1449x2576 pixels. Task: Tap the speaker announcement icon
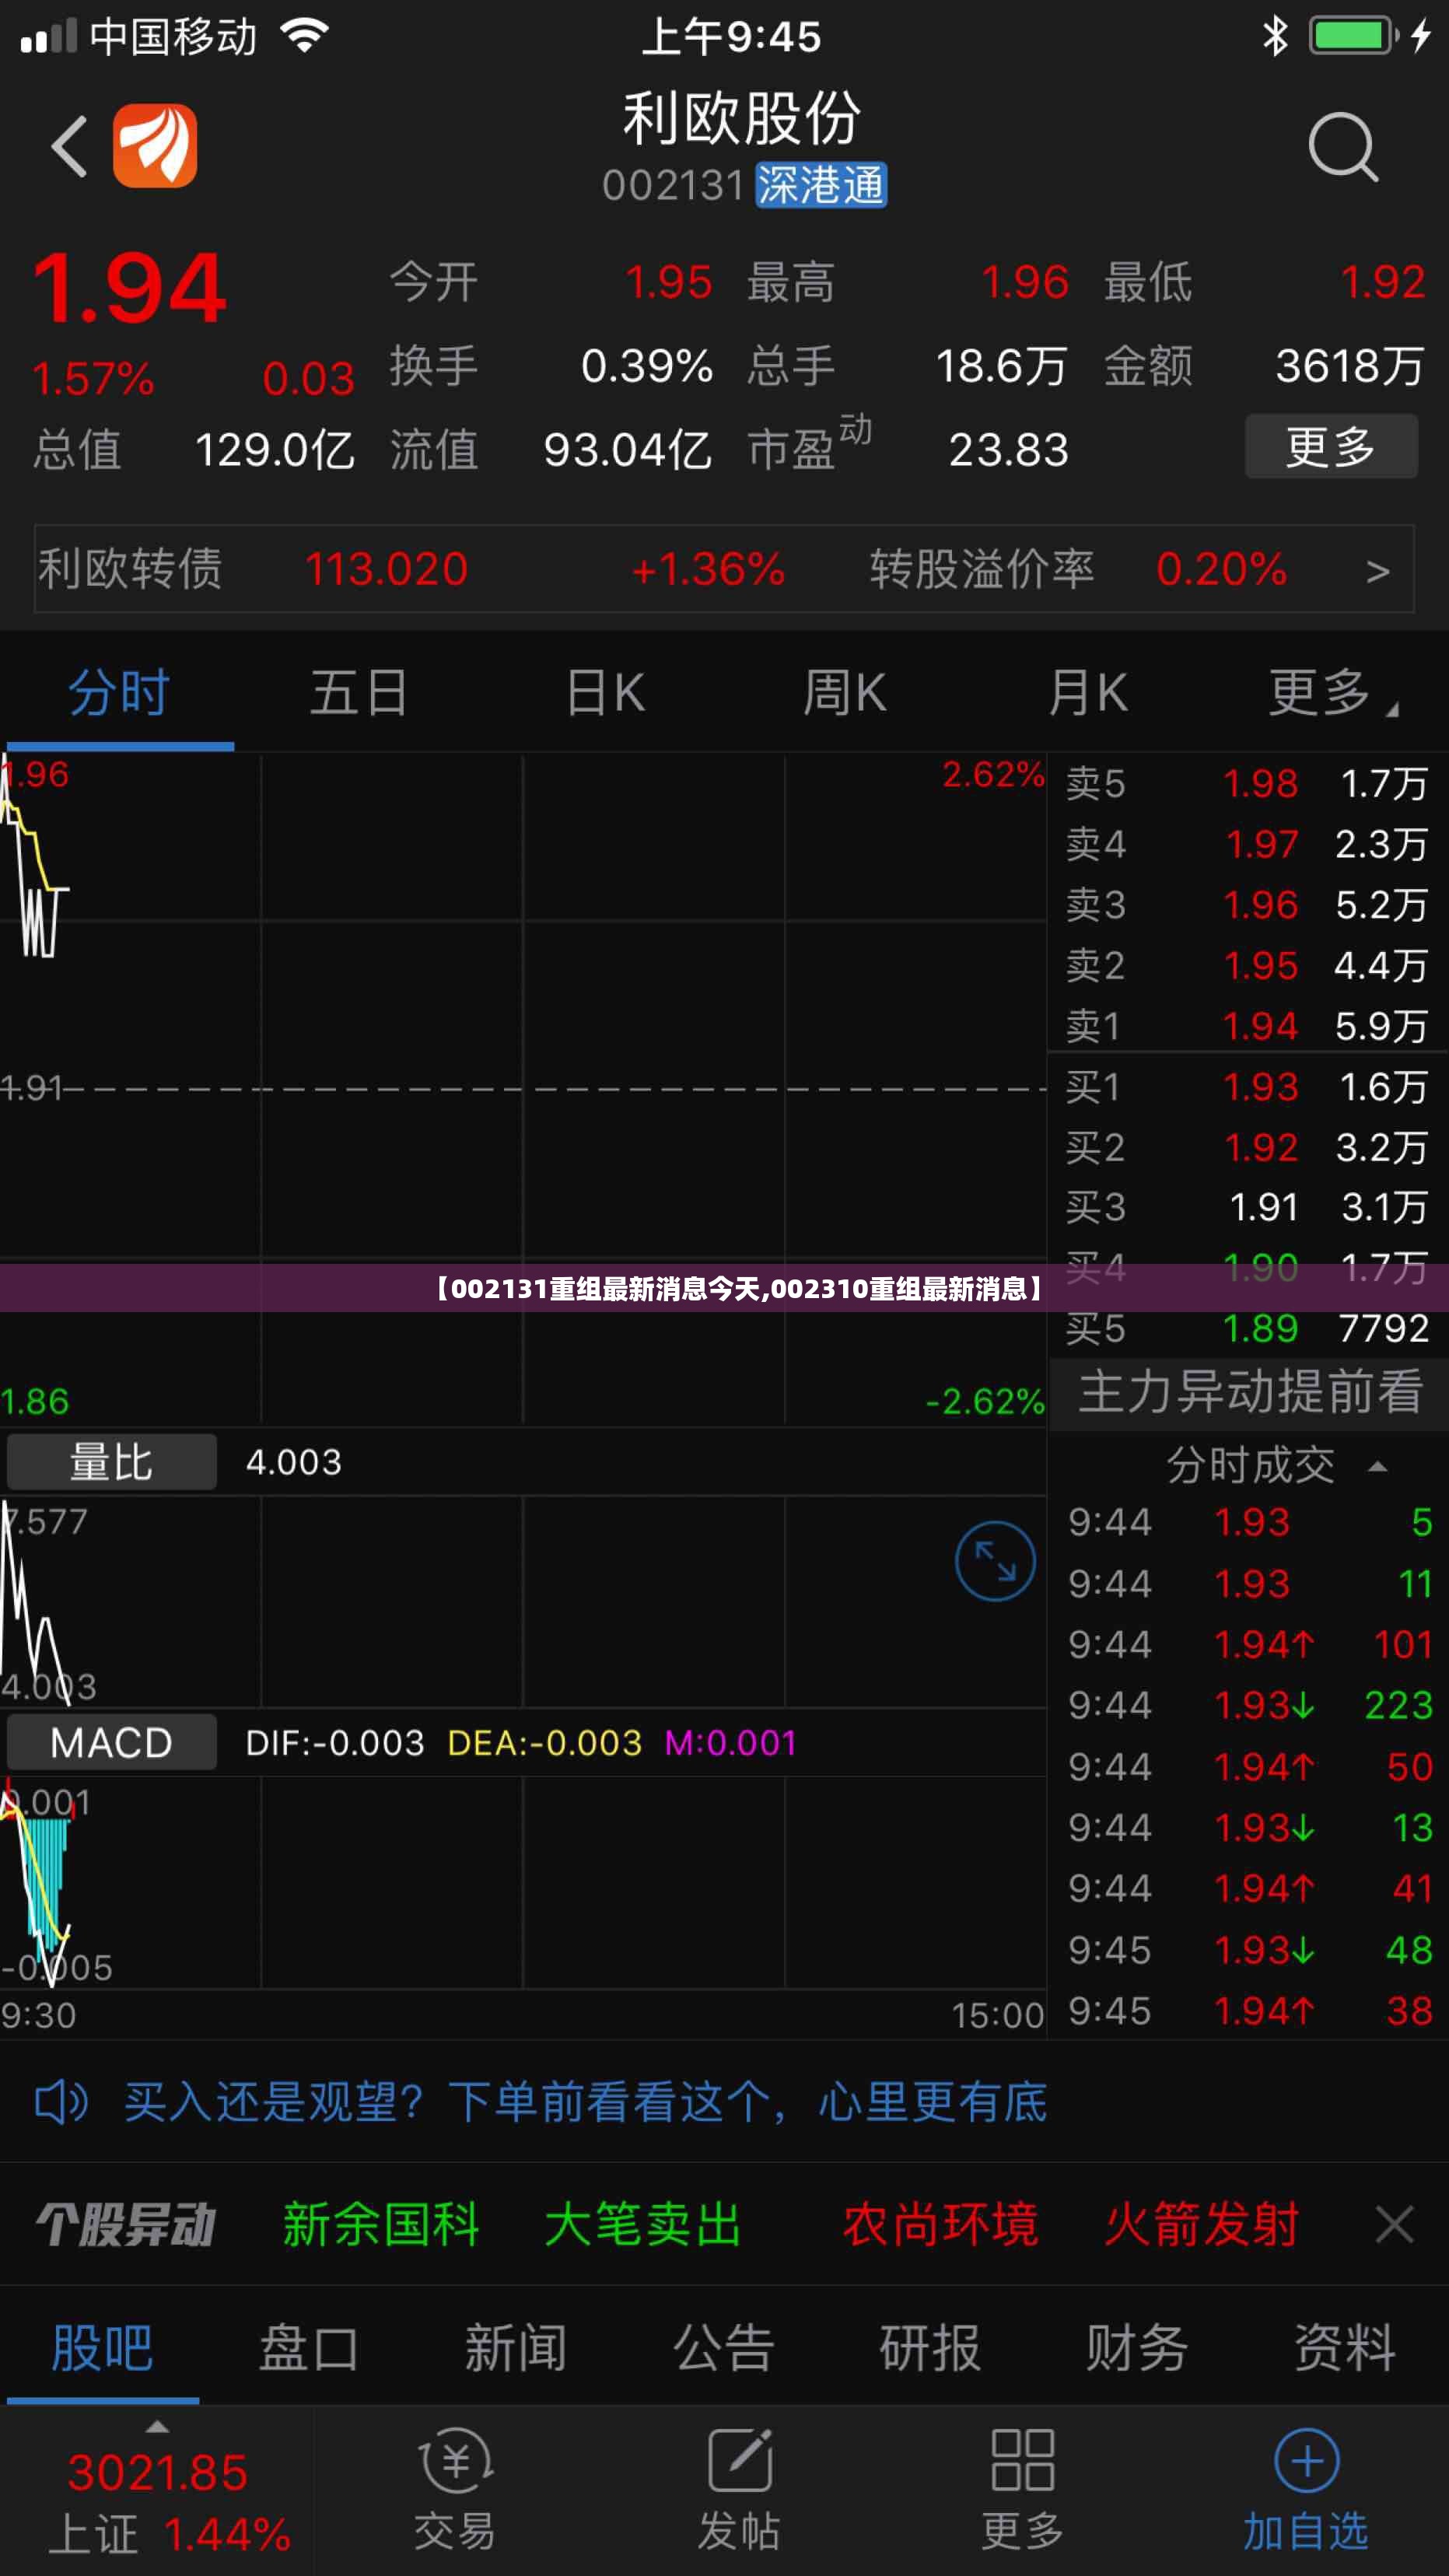click(61, 2102)
